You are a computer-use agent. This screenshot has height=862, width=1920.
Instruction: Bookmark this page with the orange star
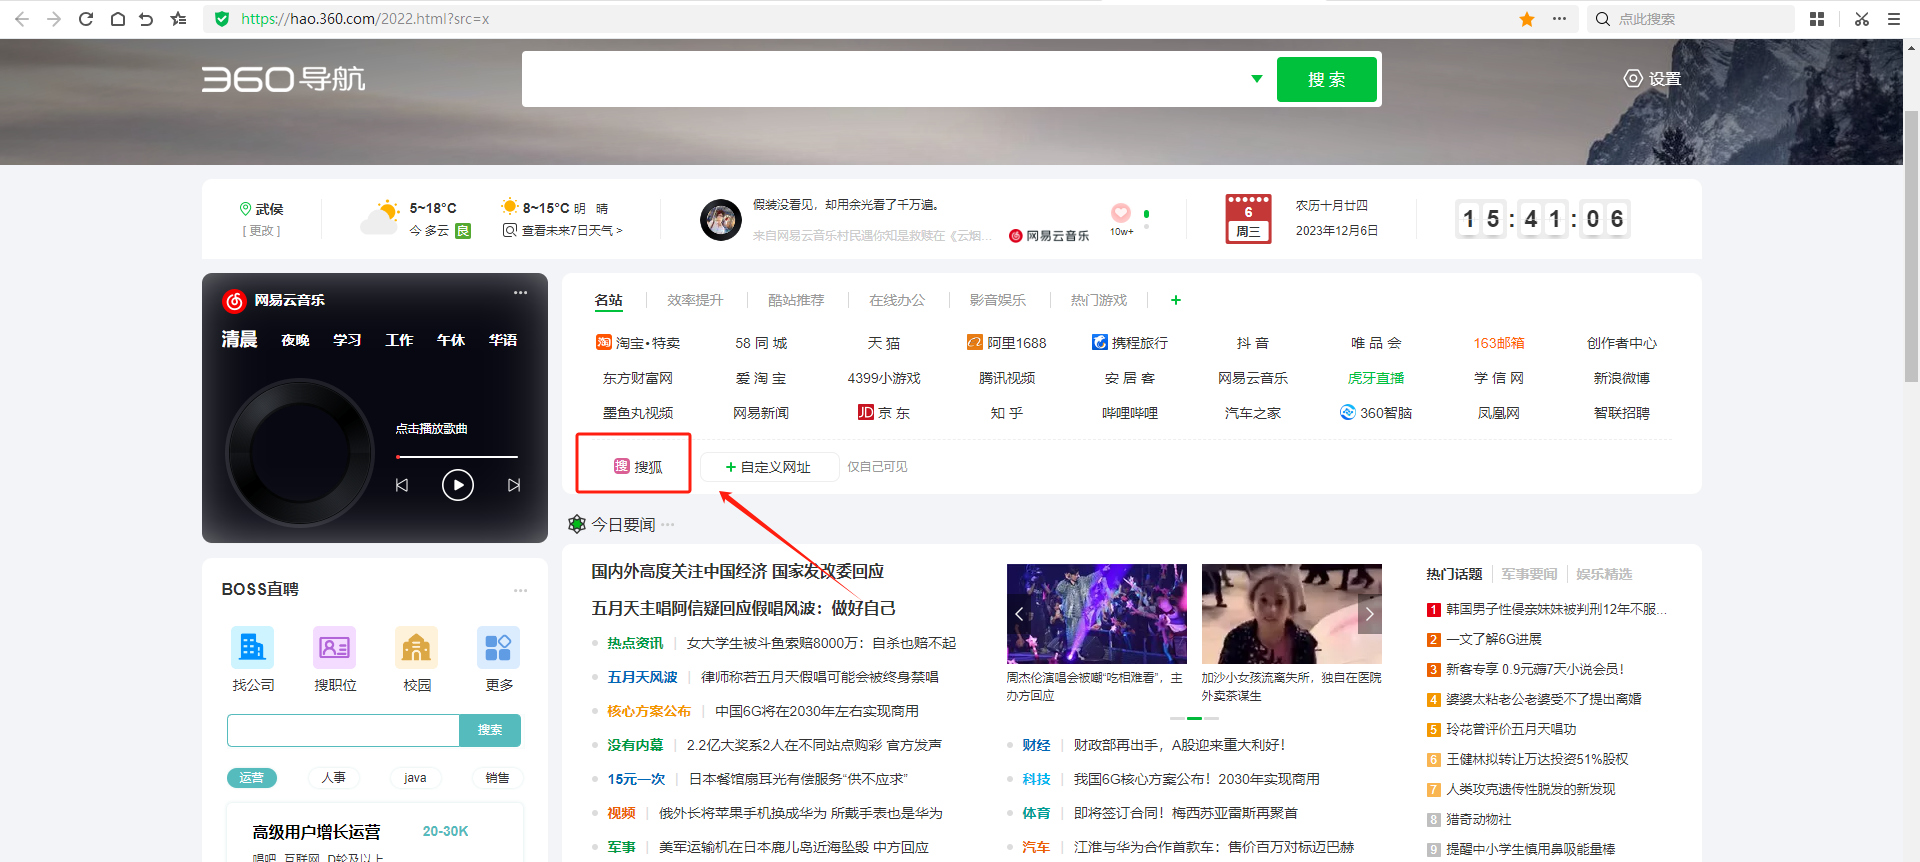1527,19
